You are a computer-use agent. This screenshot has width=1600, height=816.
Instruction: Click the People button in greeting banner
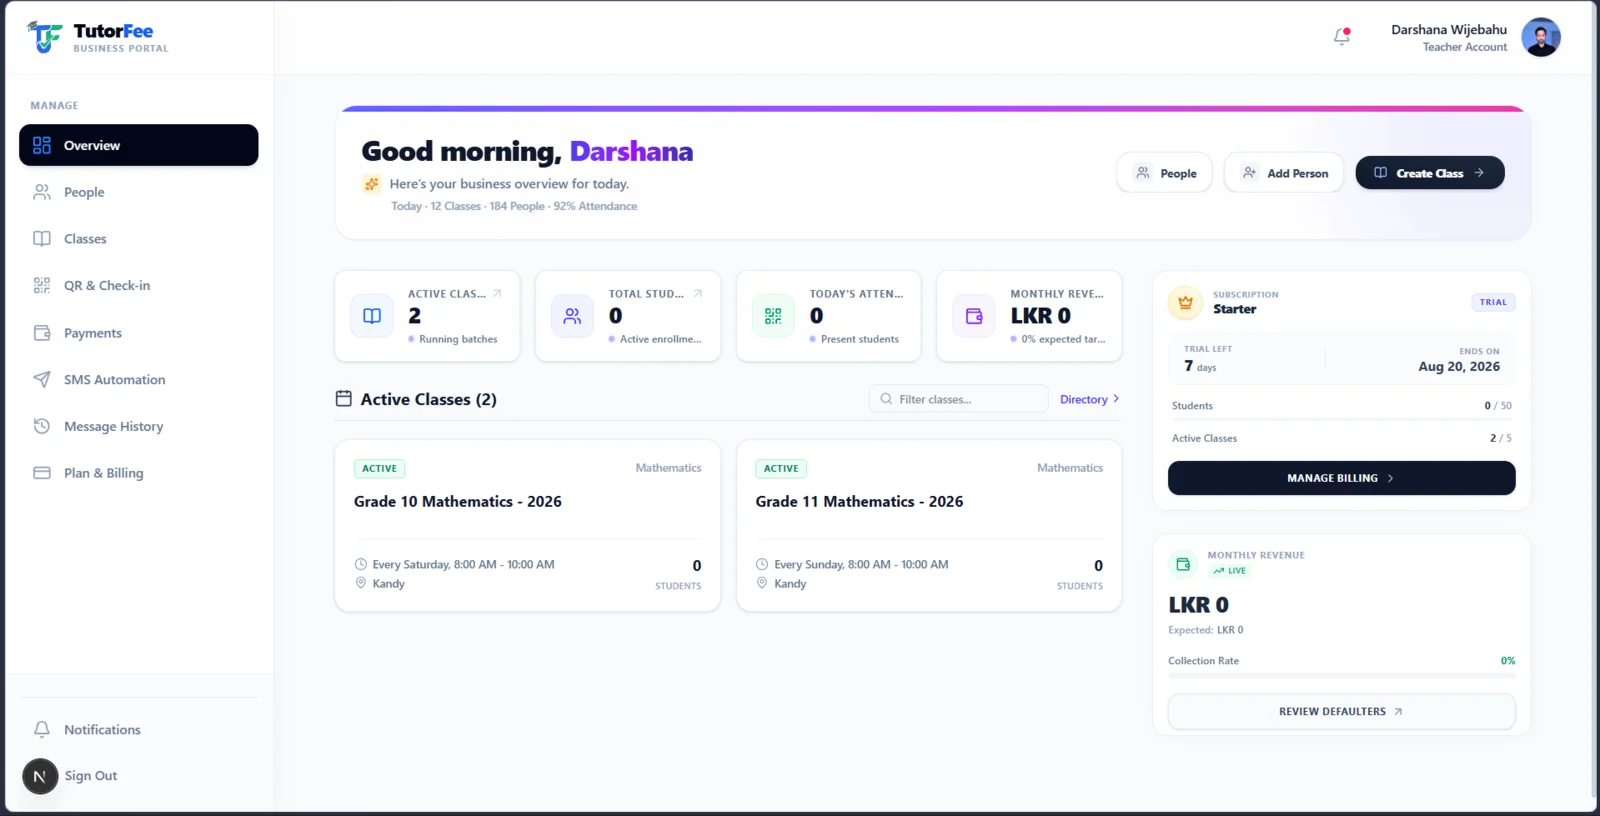(1164, 173)
